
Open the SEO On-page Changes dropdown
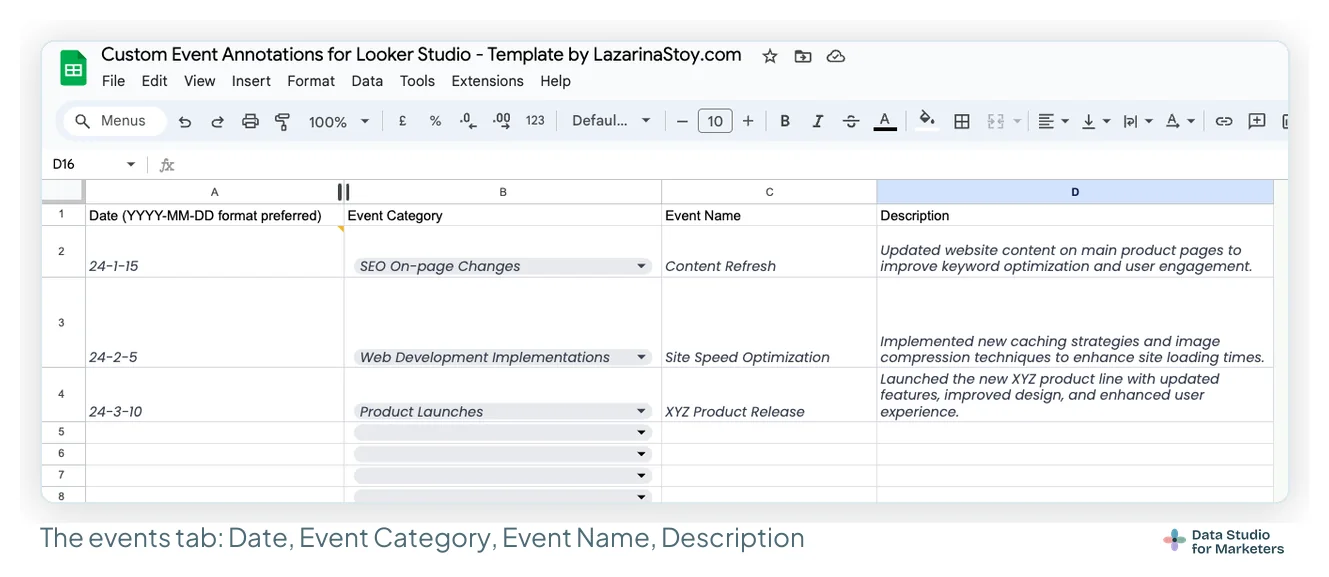[x=641, y=267]
